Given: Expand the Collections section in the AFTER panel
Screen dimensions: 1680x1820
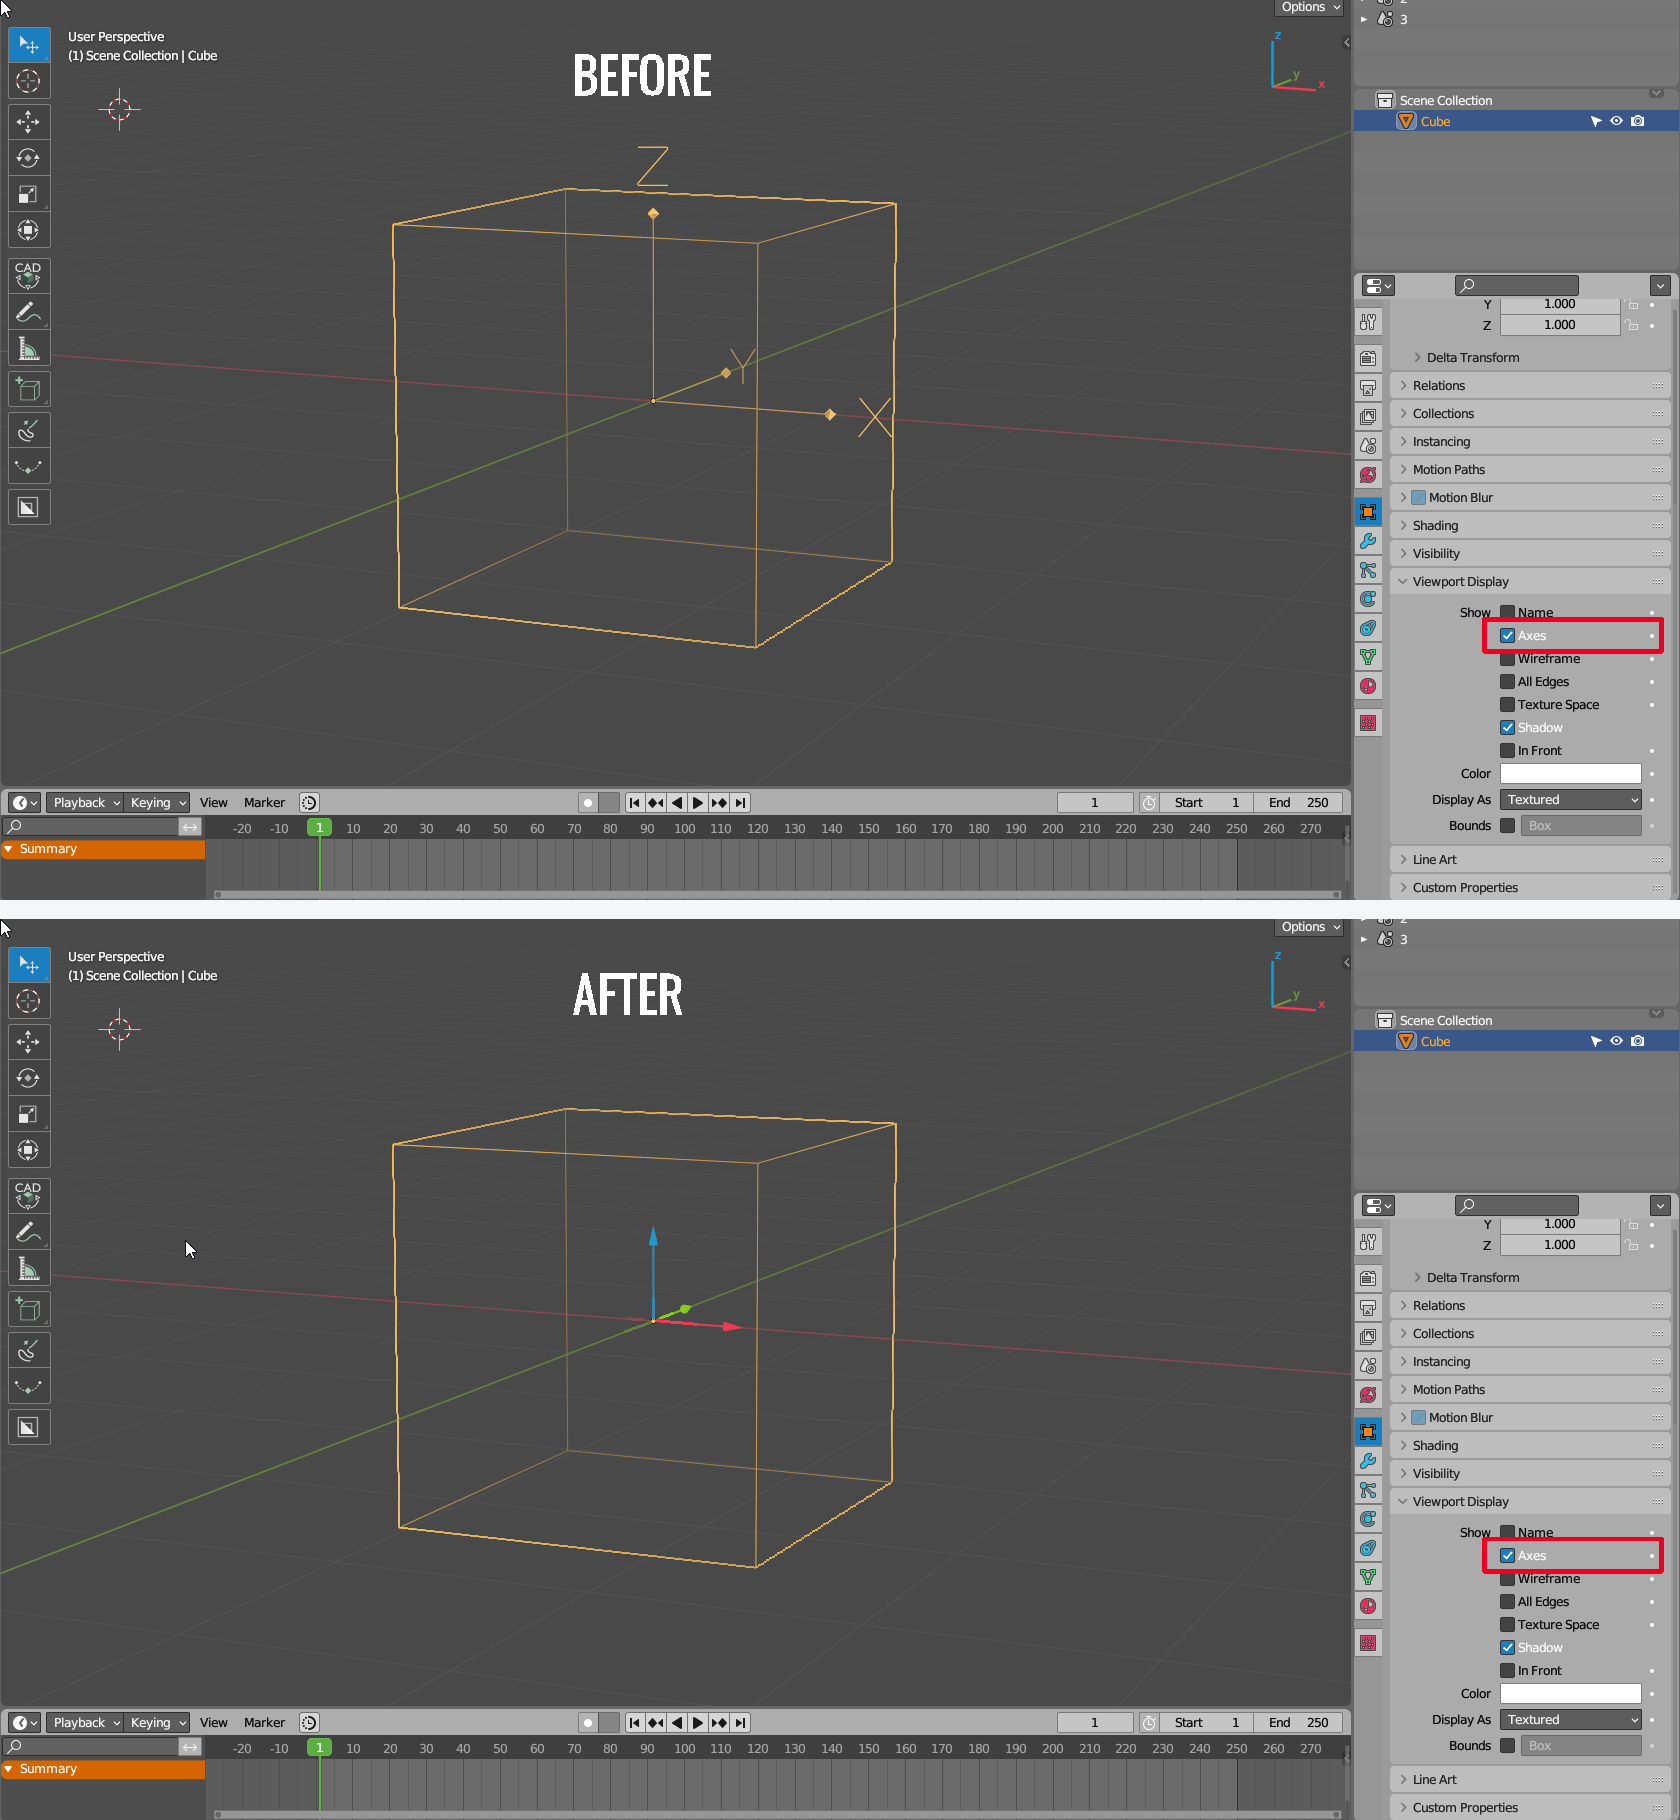Looking at the screenshot, I should pos(1530,1334).
